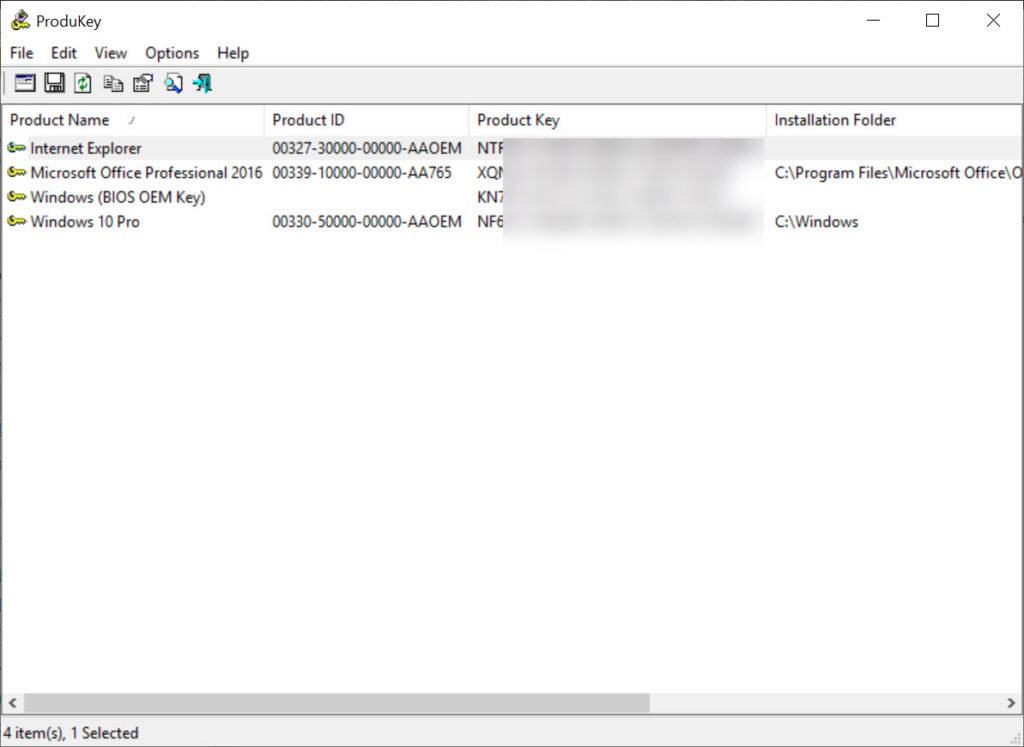Screen dimensions: 1024x747
Task: Open the Select Source toolbar icon
Action: click(x=25, y=83)
